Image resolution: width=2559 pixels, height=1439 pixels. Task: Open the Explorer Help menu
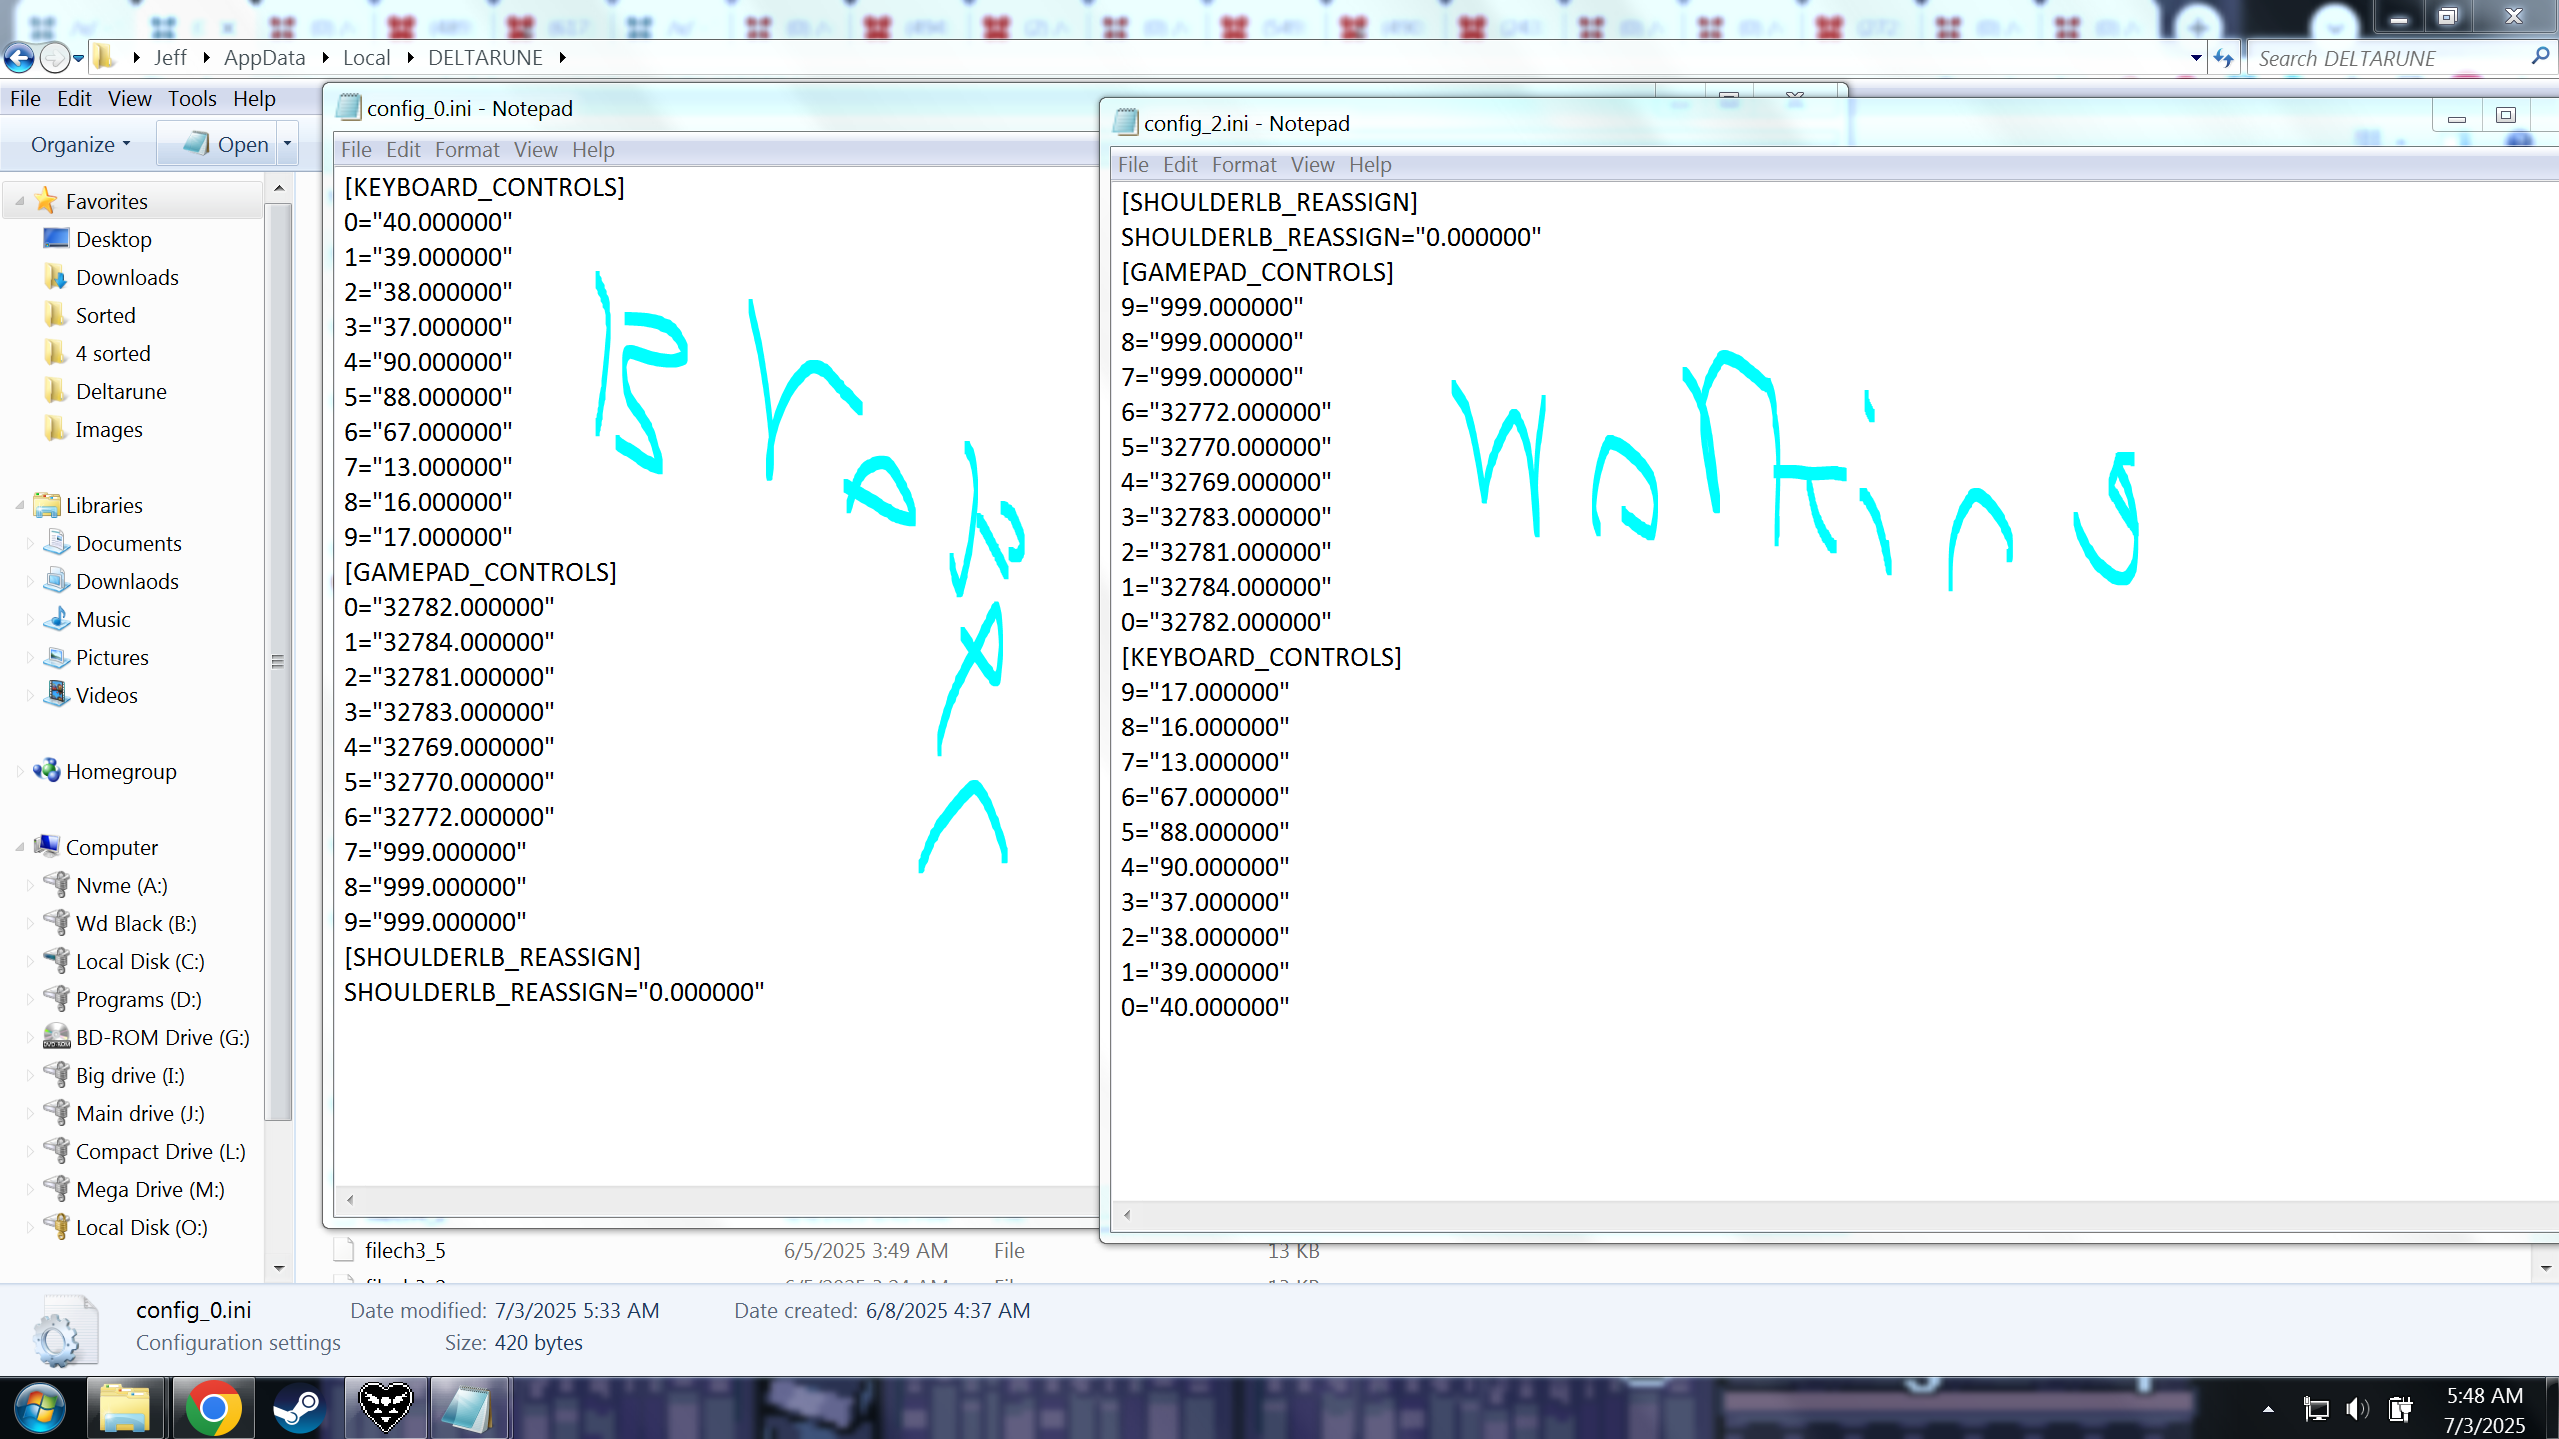[254, 98]
